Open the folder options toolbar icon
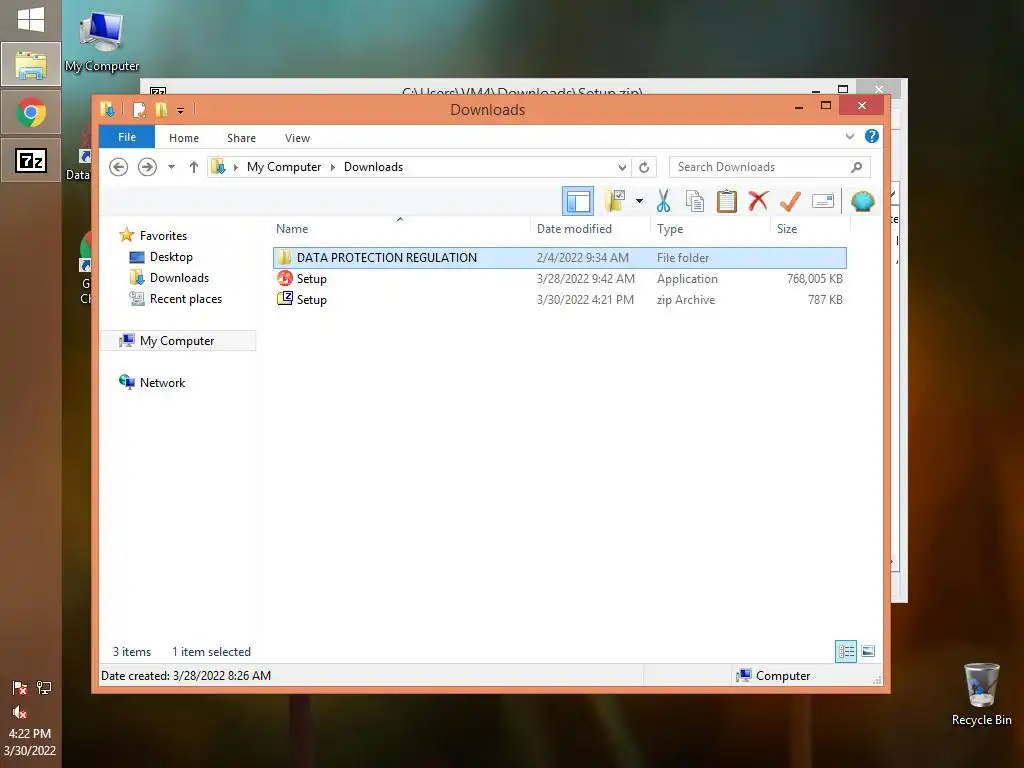 coord(615,201)
